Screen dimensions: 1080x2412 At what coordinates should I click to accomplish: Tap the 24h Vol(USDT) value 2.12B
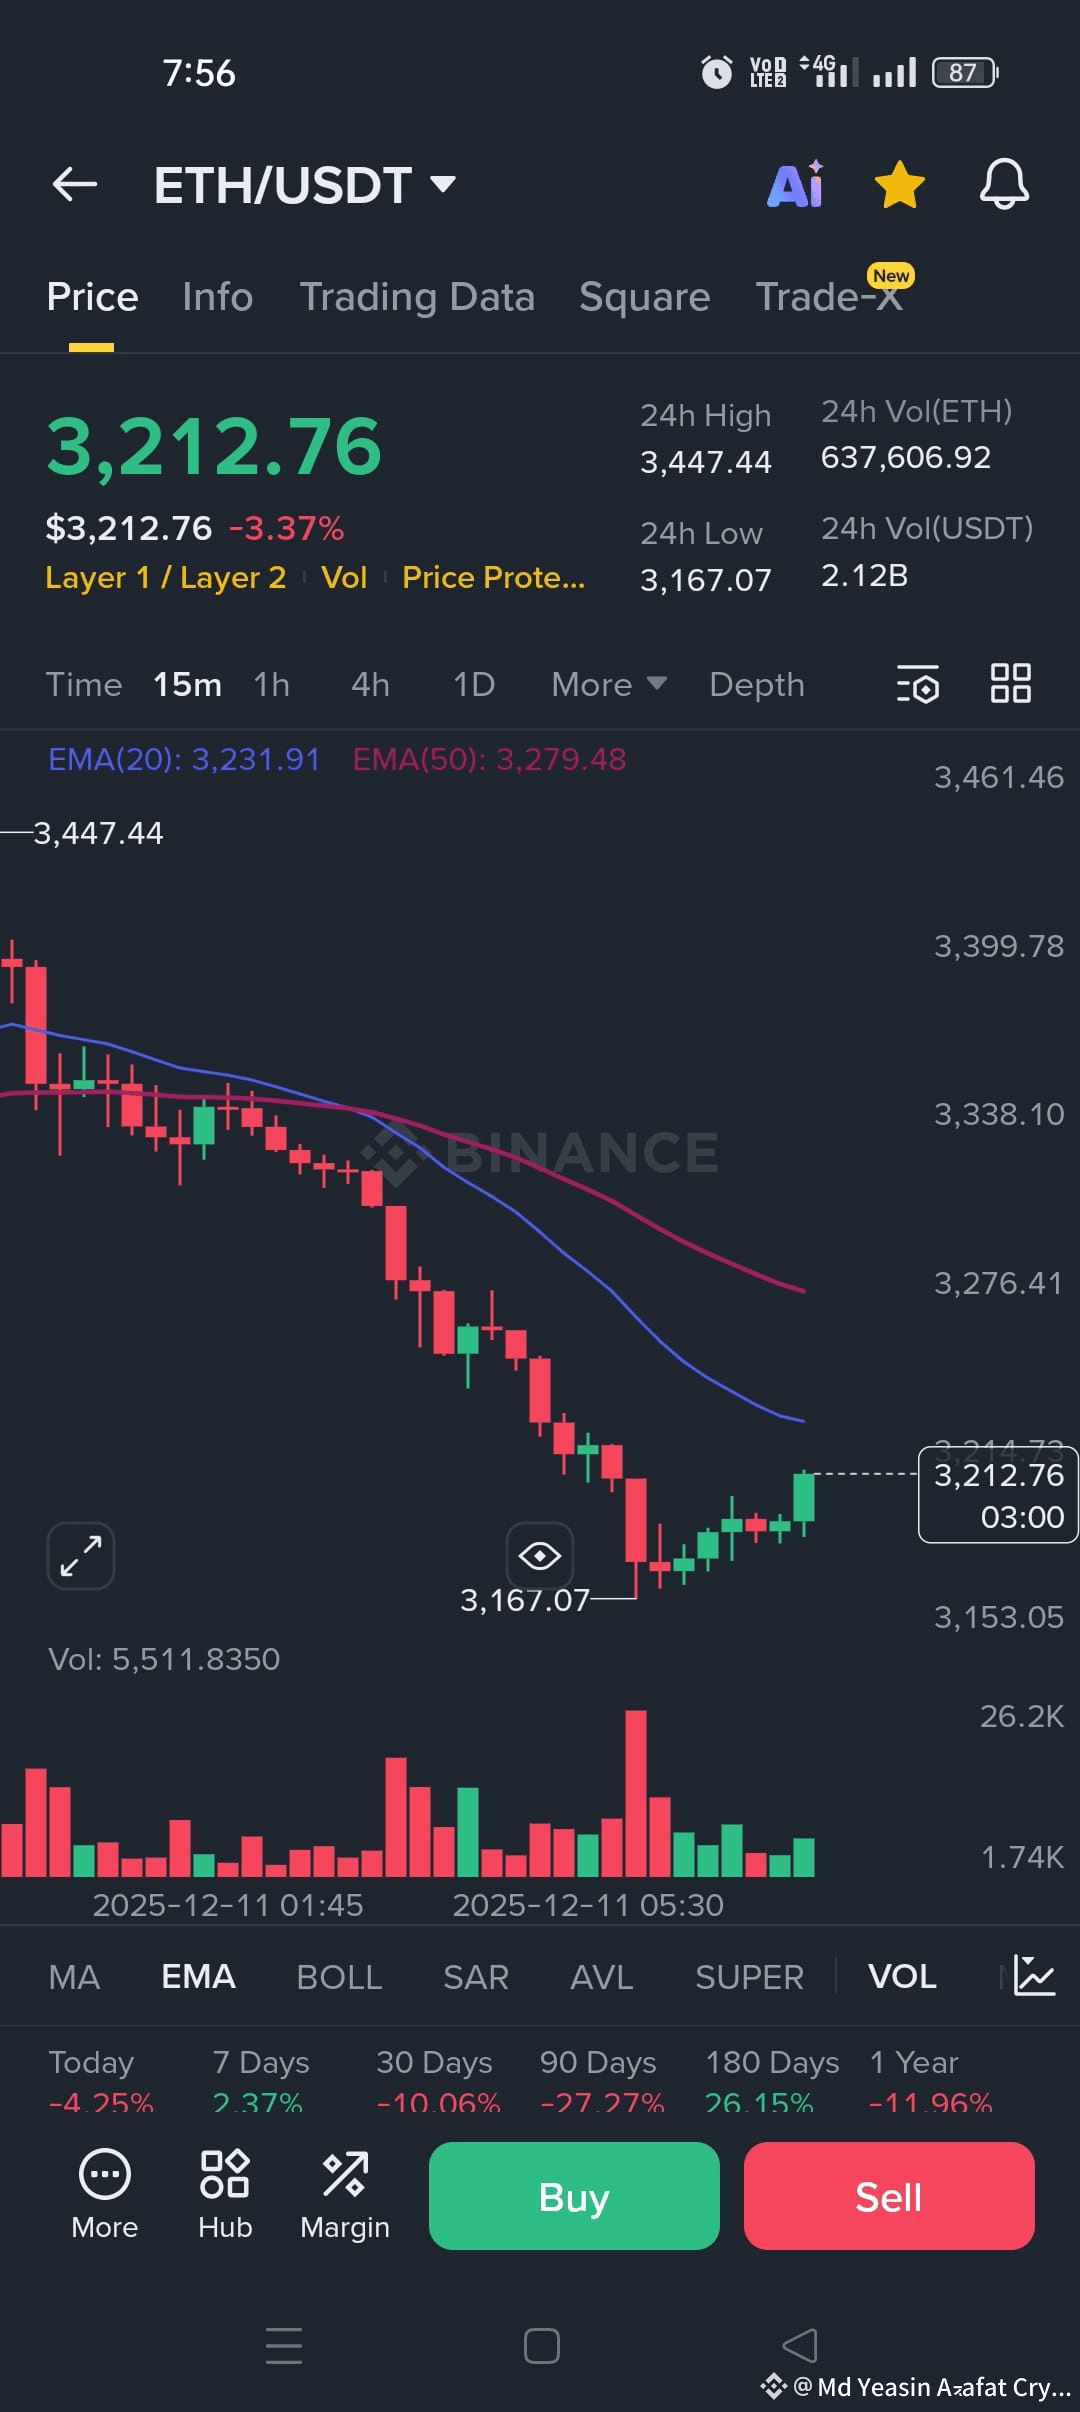point(865,575)
